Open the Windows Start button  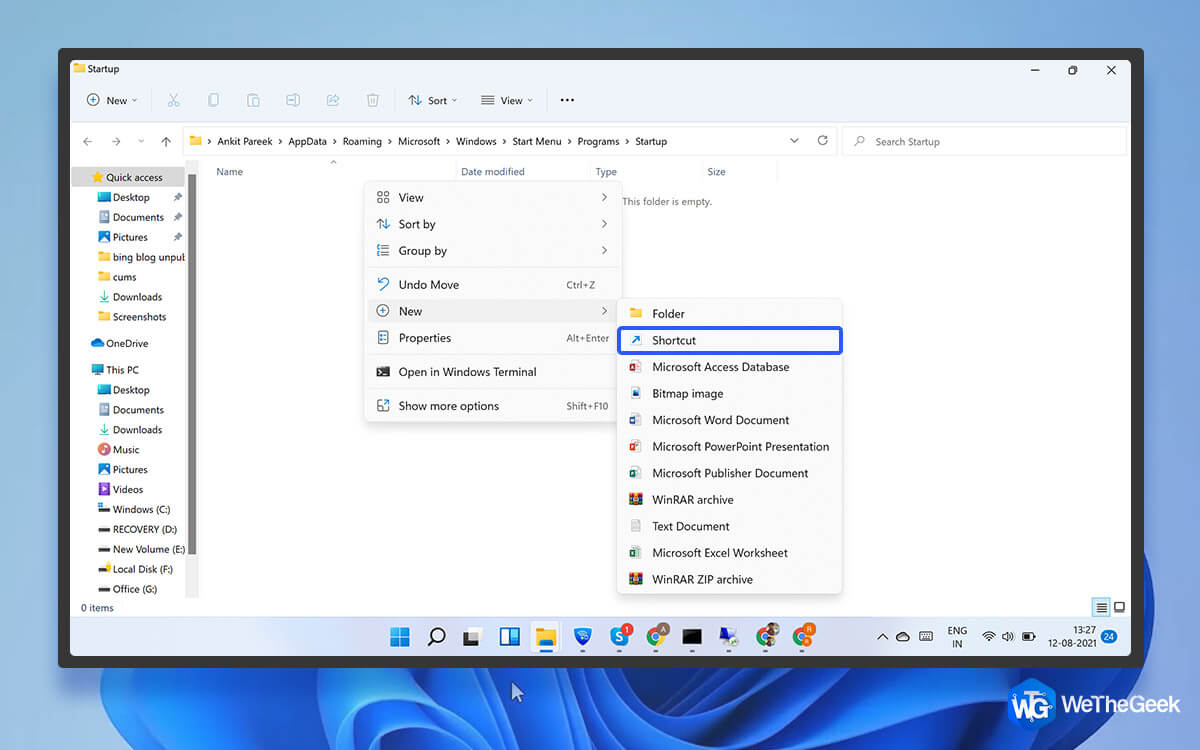400,636
